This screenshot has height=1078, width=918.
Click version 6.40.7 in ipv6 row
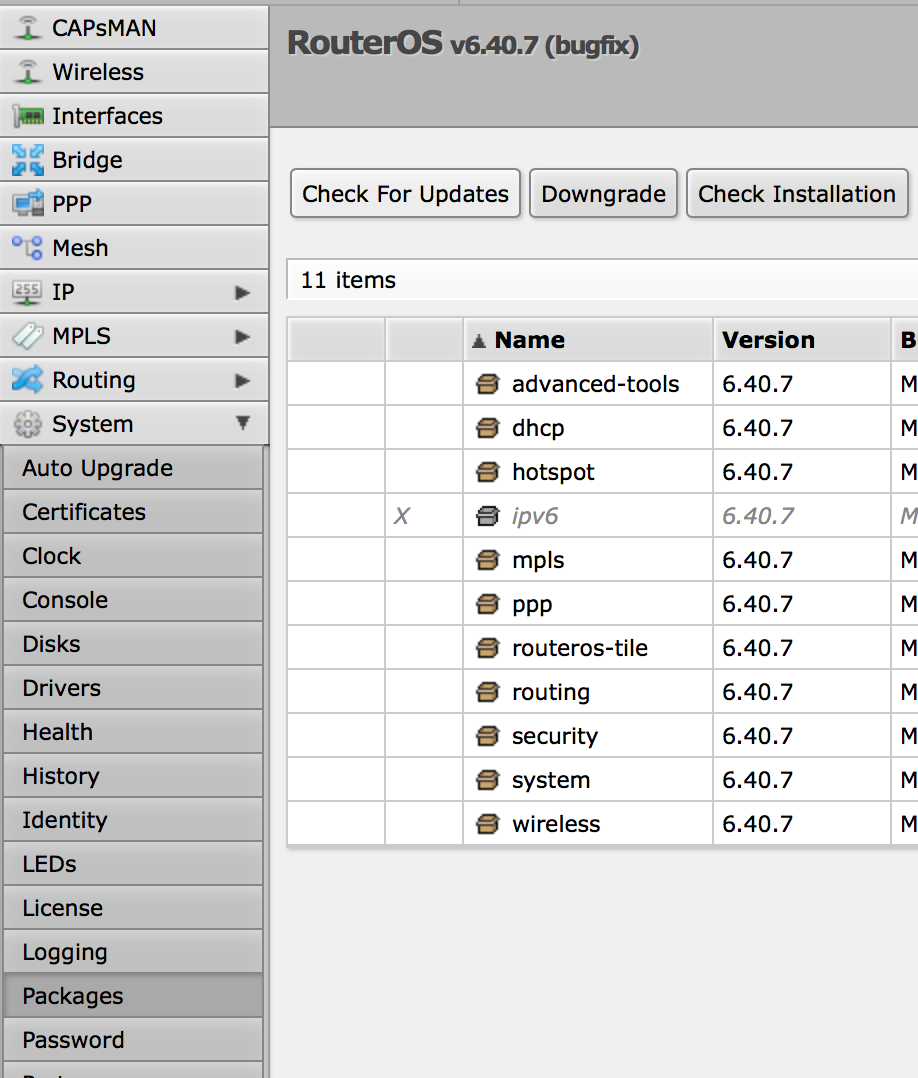click(x=757, y=516)
